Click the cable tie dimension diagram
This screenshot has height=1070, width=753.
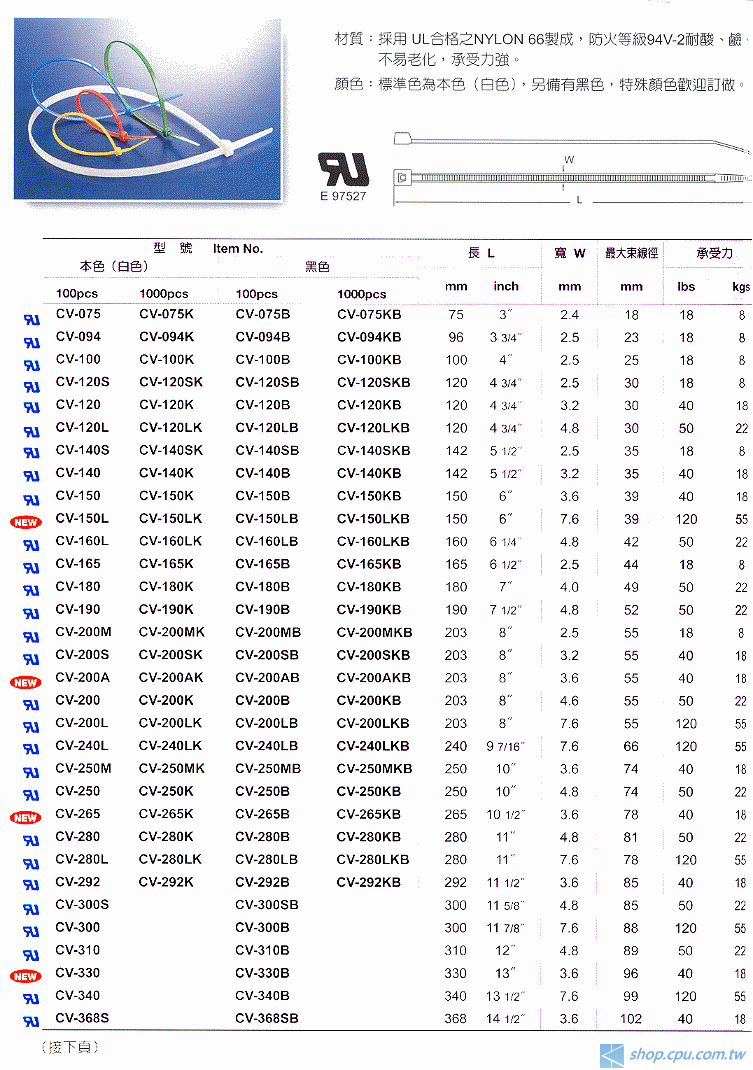pos(570,170)
